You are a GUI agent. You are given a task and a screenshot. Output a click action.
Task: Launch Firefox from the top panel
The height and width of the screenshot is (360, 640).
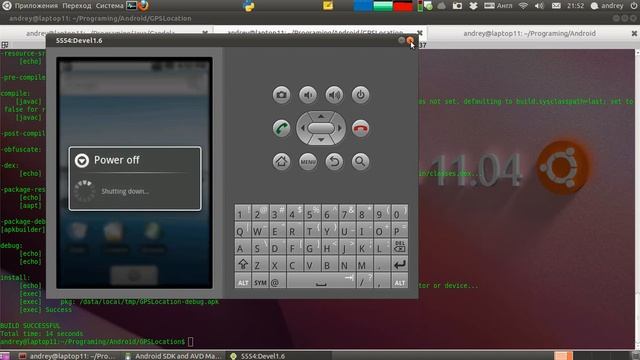click(x=143, y=6)
